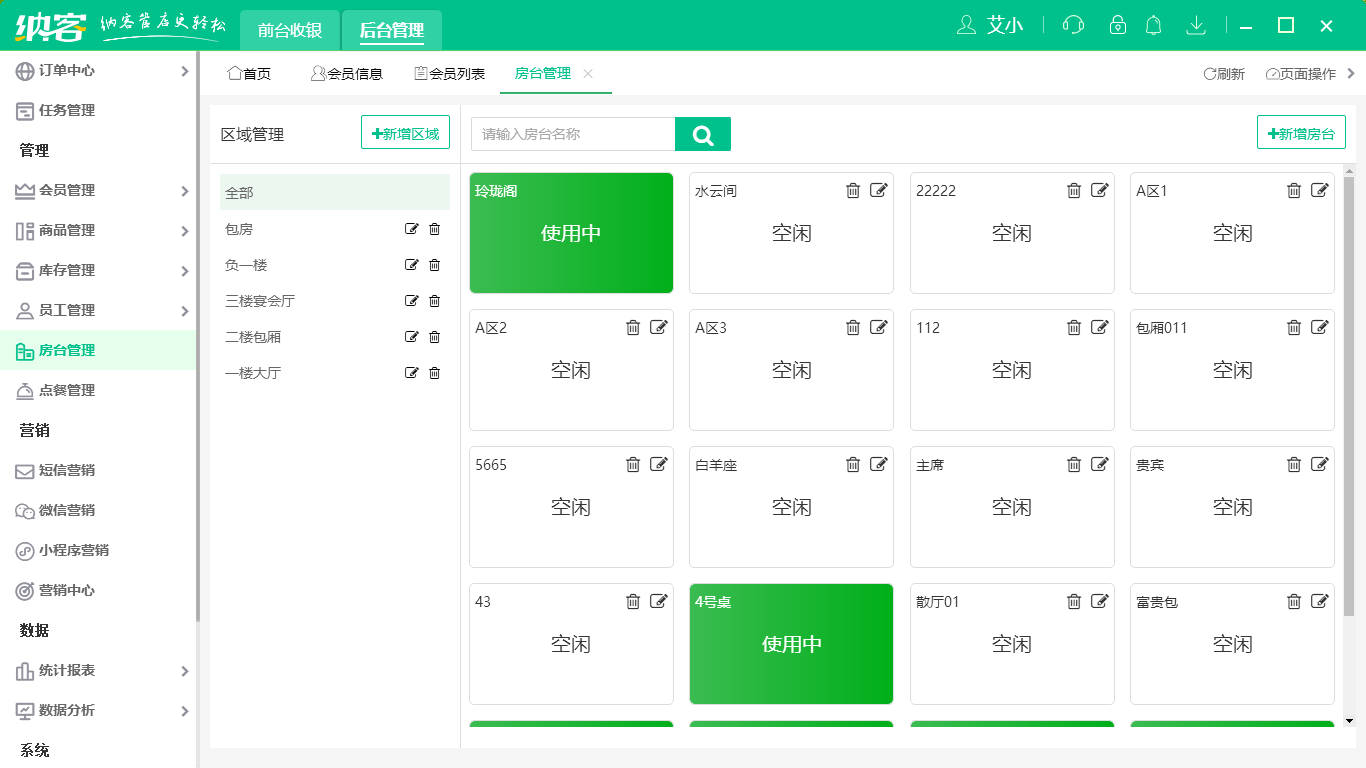Click the 新增房台 button

[x=1301, y=133]
